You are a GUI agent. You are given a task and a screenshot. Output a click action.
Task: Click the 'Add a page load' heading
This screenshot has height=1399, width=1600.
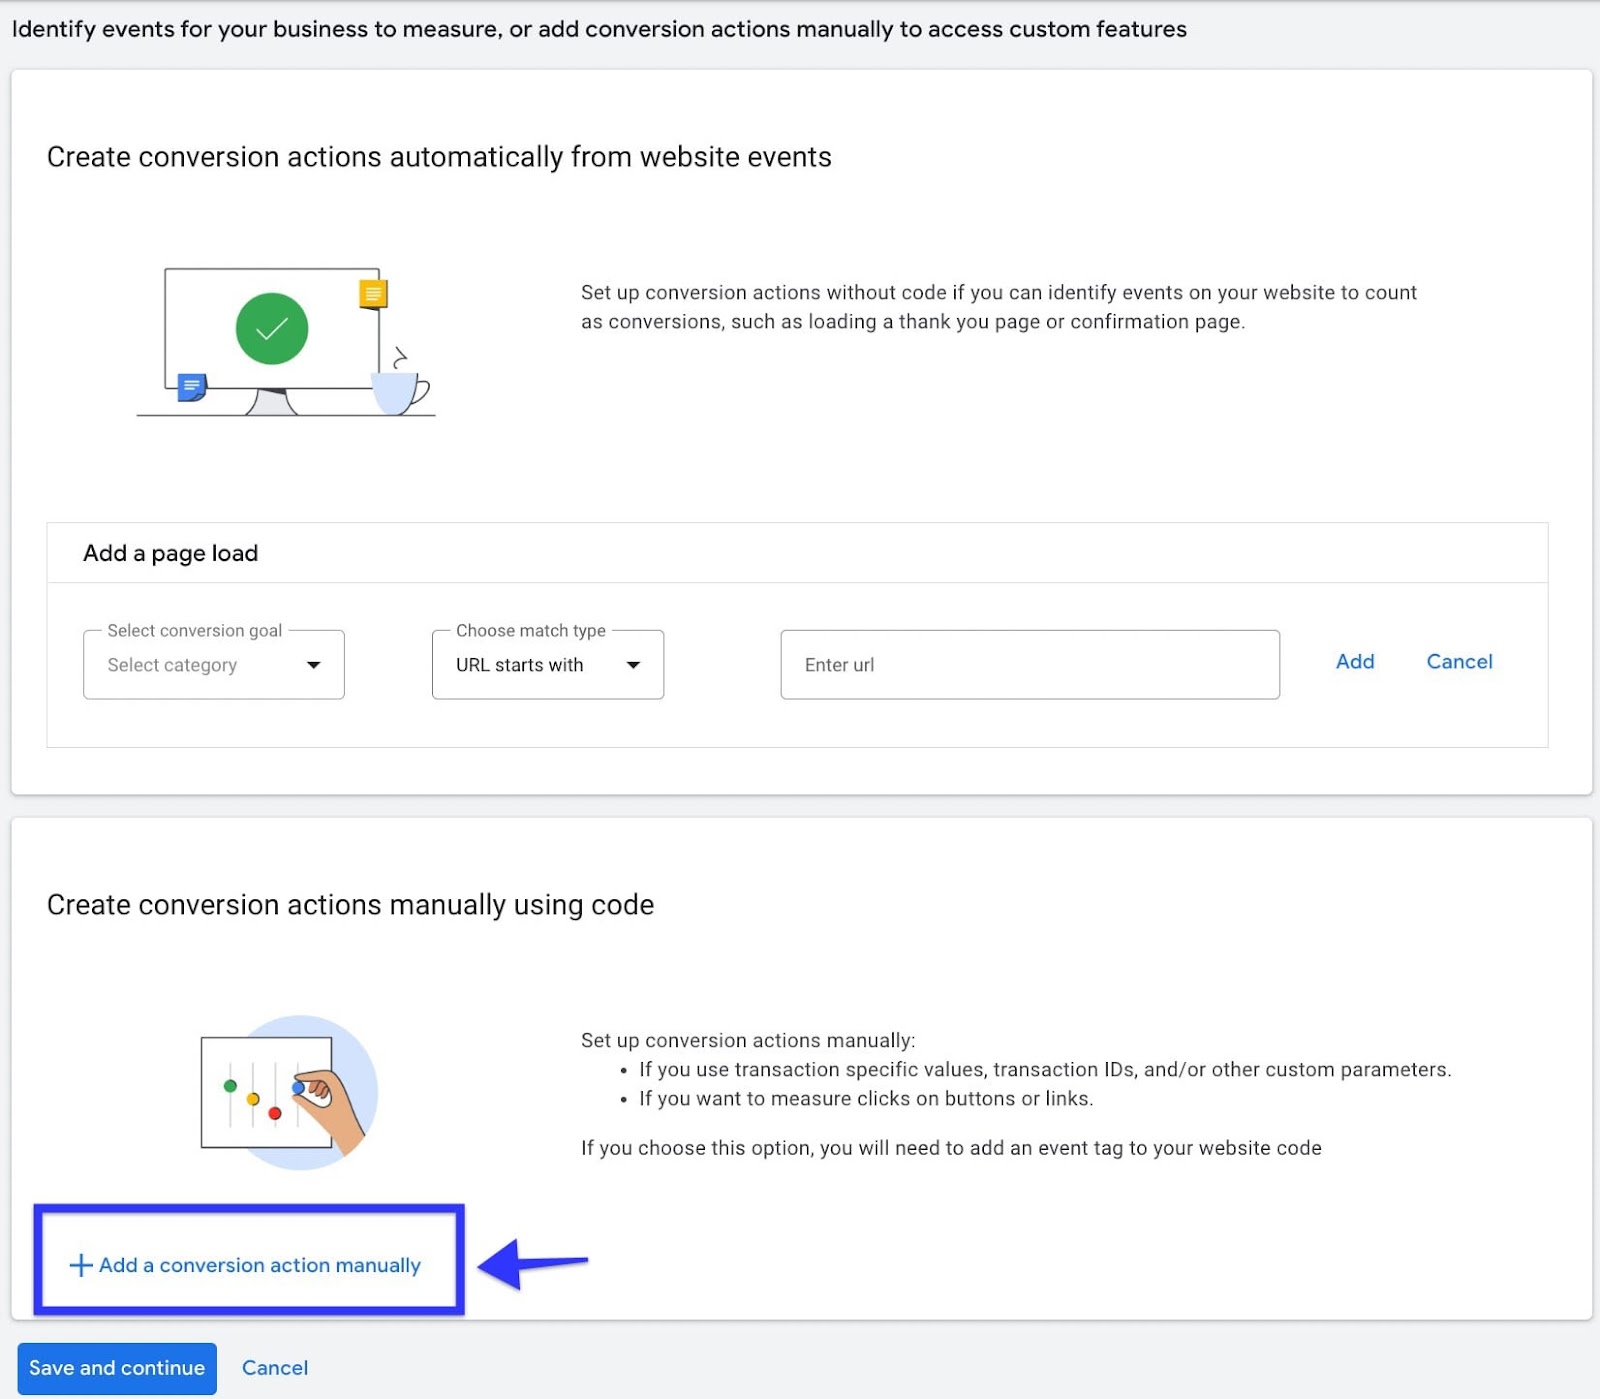tap(171, 553)
